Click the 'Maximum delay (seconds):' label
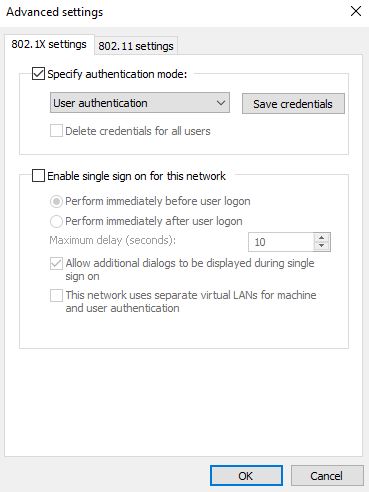 tap(113, 240)
